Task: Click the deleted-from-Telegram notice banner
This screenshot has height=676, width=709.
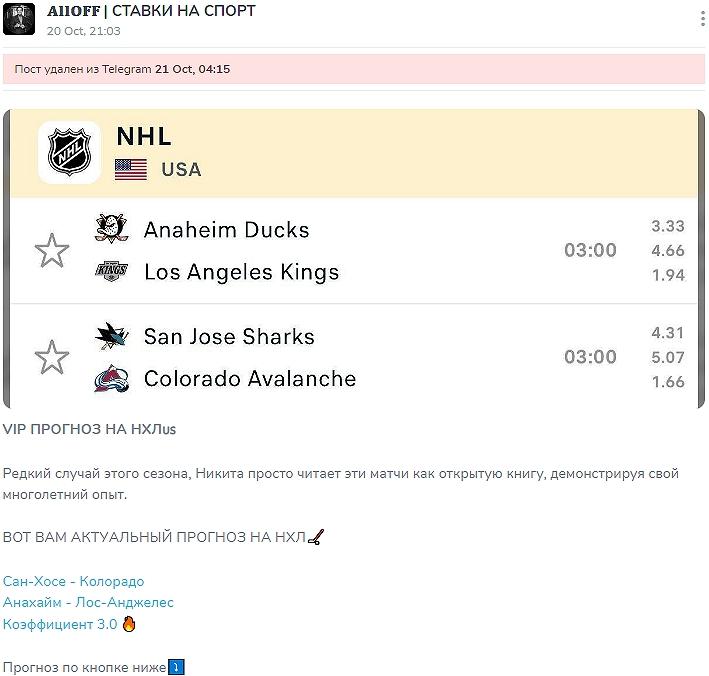Action: (x=354, y=70)
